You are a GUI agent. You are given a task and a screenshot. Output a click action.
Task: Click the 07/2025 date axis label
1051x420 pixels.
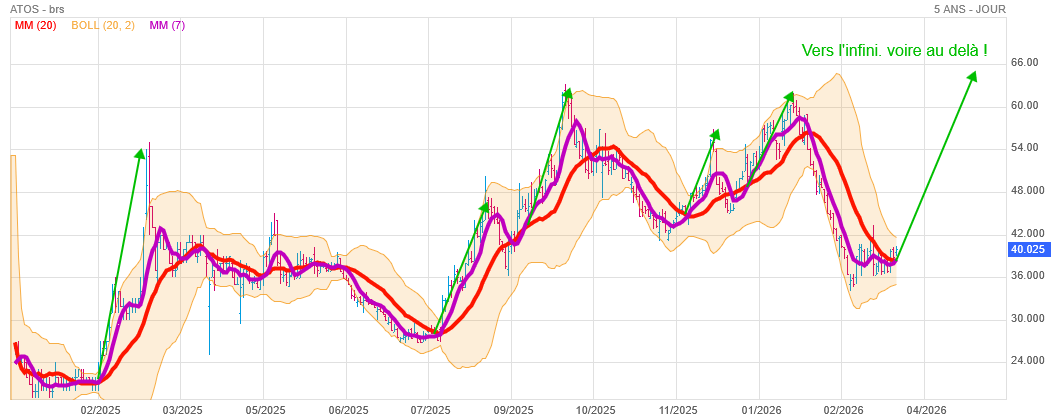[429, 409]
